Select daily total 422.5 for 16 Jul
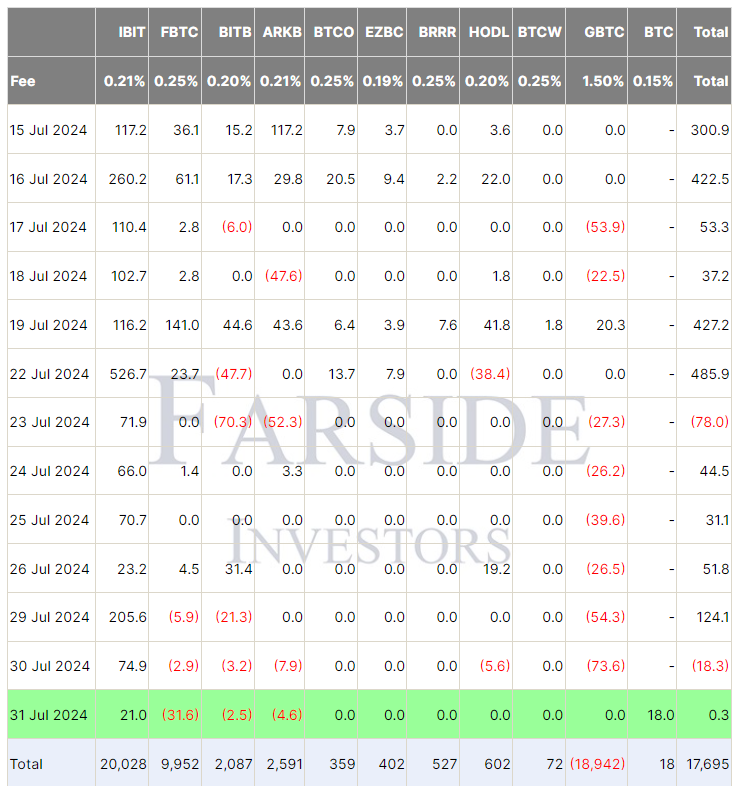The image size is (733, 786). pos(710,179)
